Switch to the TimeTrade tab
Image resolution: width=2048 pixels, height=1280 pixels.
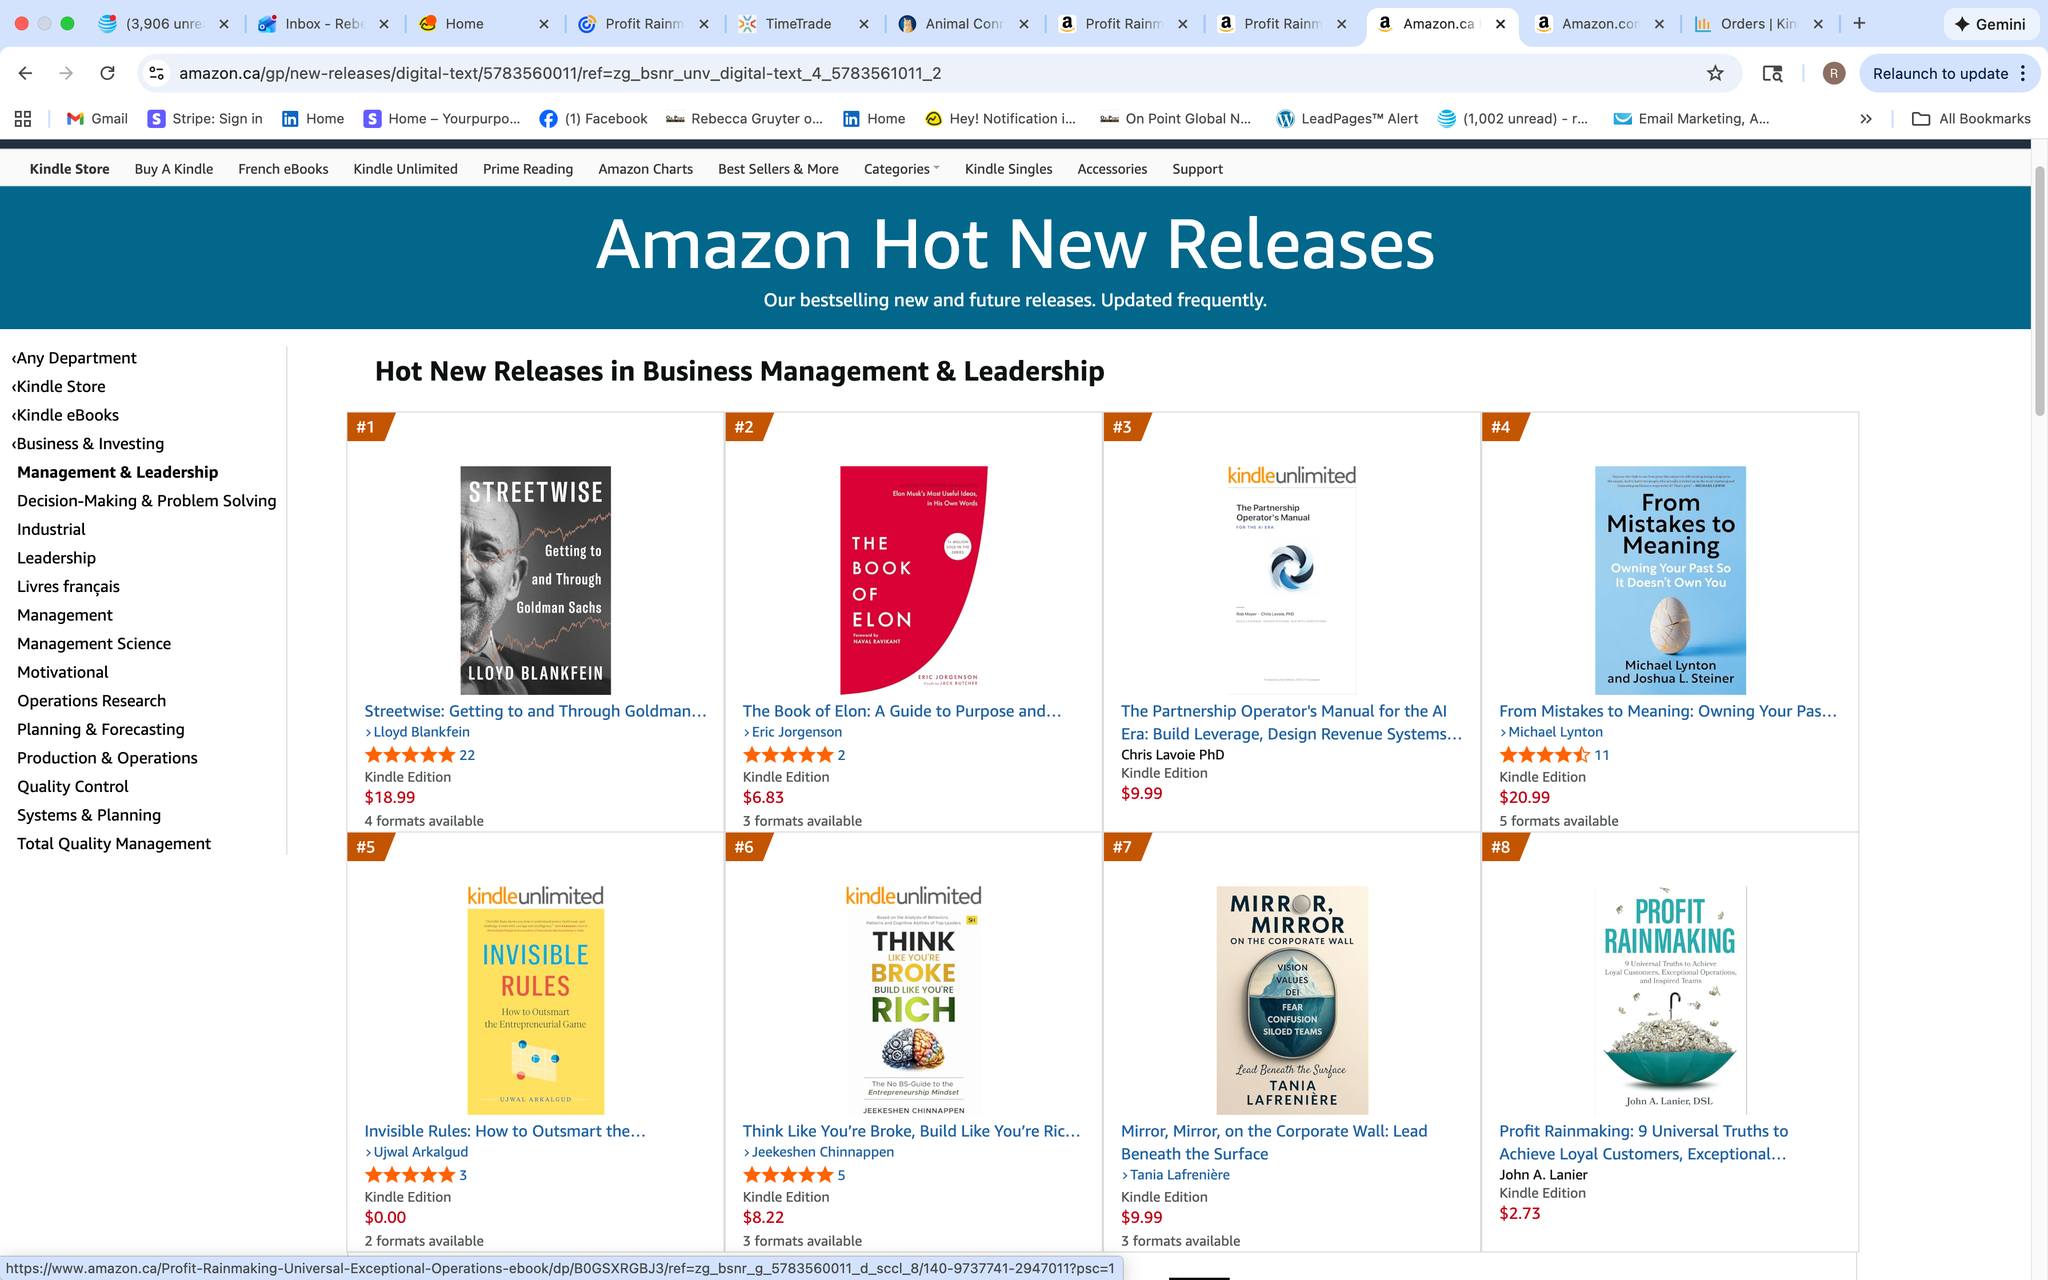pyautogui.click(x=797, y=24)
